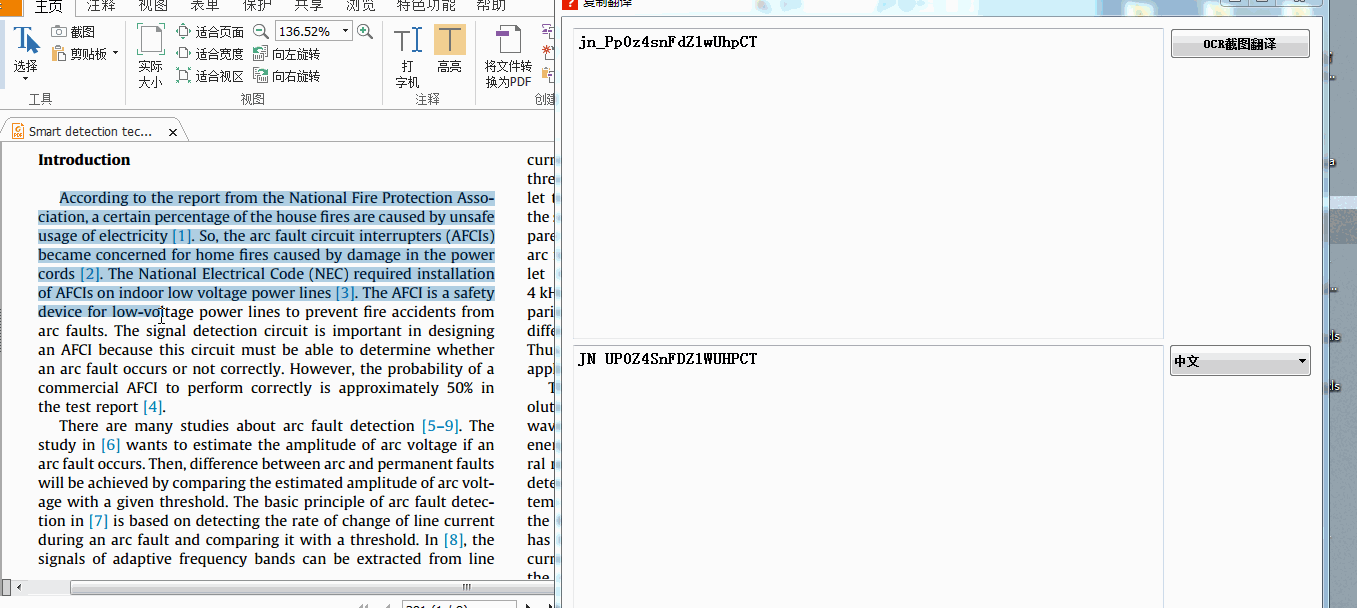
Task: Open citation link [6]
Action: [x=110, y=445]
